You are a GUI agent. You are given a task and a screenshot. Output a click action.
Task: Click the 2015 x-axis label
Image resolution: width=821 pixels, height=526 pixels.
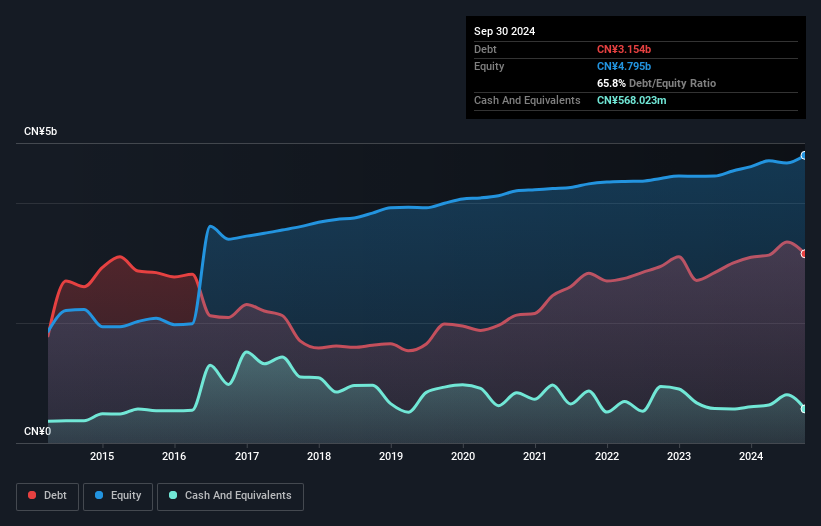pos(102,456)
